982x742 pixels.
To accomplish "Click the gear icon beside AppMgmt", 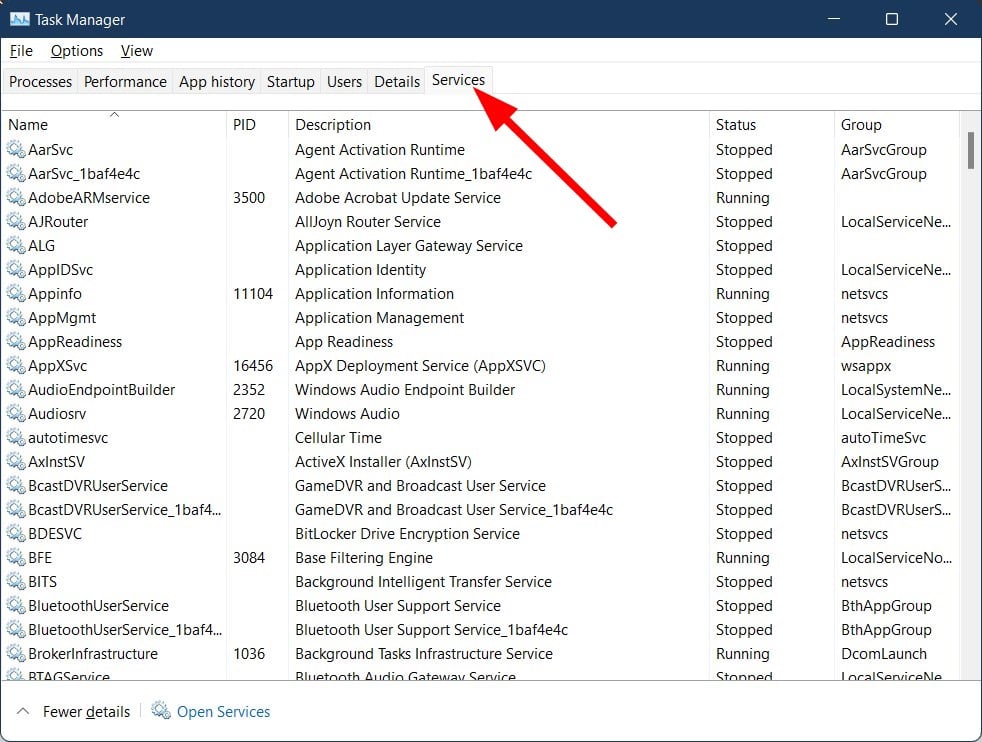I will (16, 317).
